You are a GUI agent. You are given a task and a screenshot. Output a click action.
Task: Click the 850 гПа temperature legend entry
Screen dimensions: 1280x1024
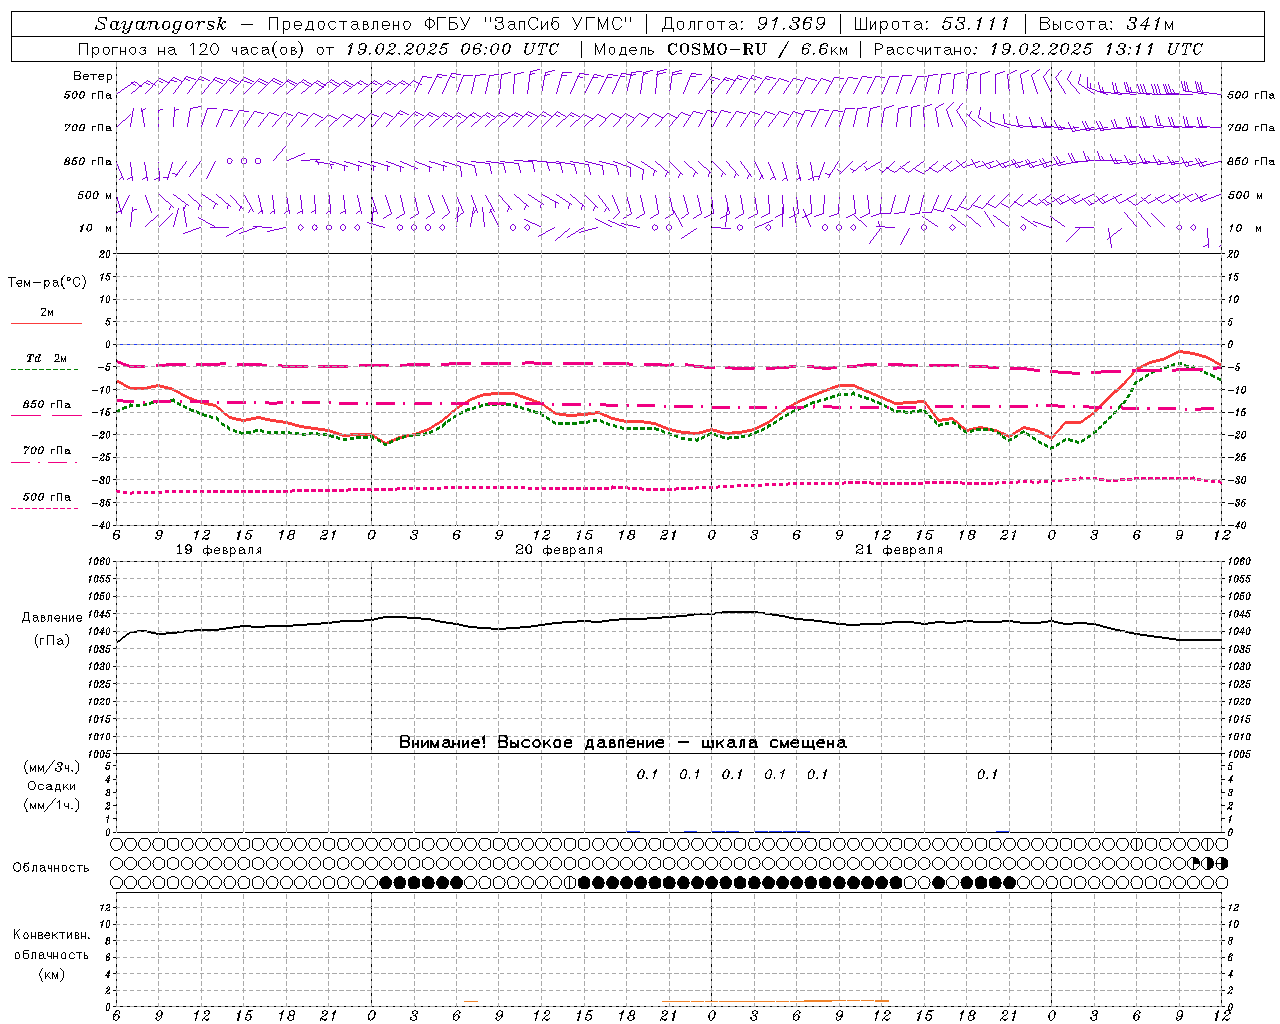tap(47, 405)
